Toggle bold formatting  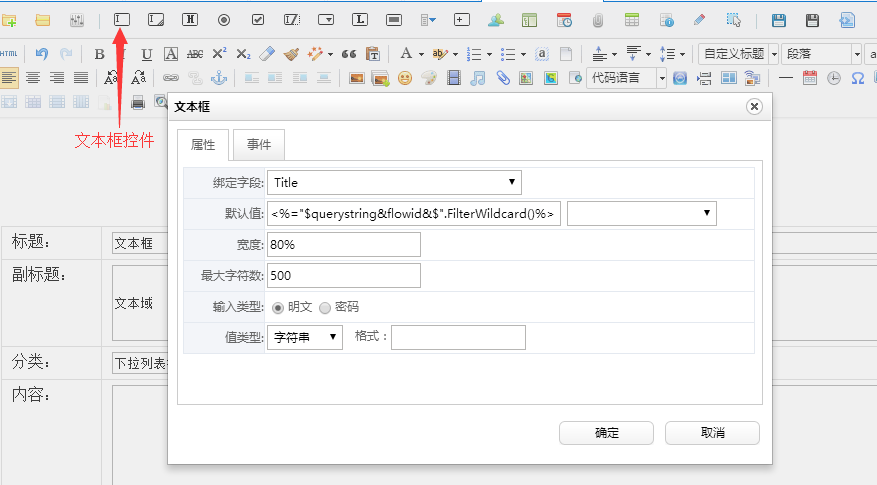tap(100, 54)
